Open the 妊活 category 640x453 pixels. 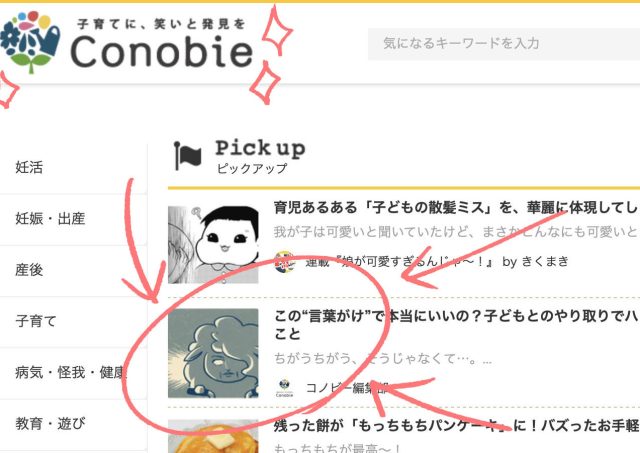pyautogui.click(x=73, y=168)
